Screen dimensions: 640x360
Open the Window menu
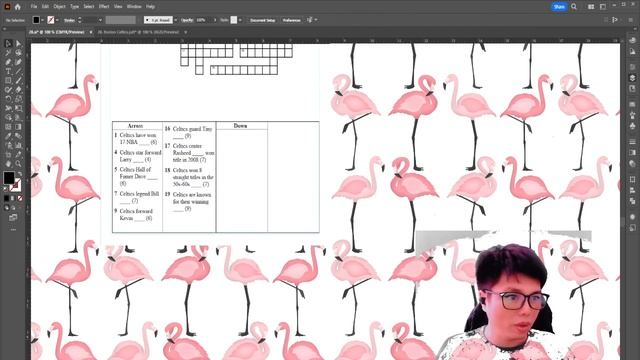(x=134, y=7)
